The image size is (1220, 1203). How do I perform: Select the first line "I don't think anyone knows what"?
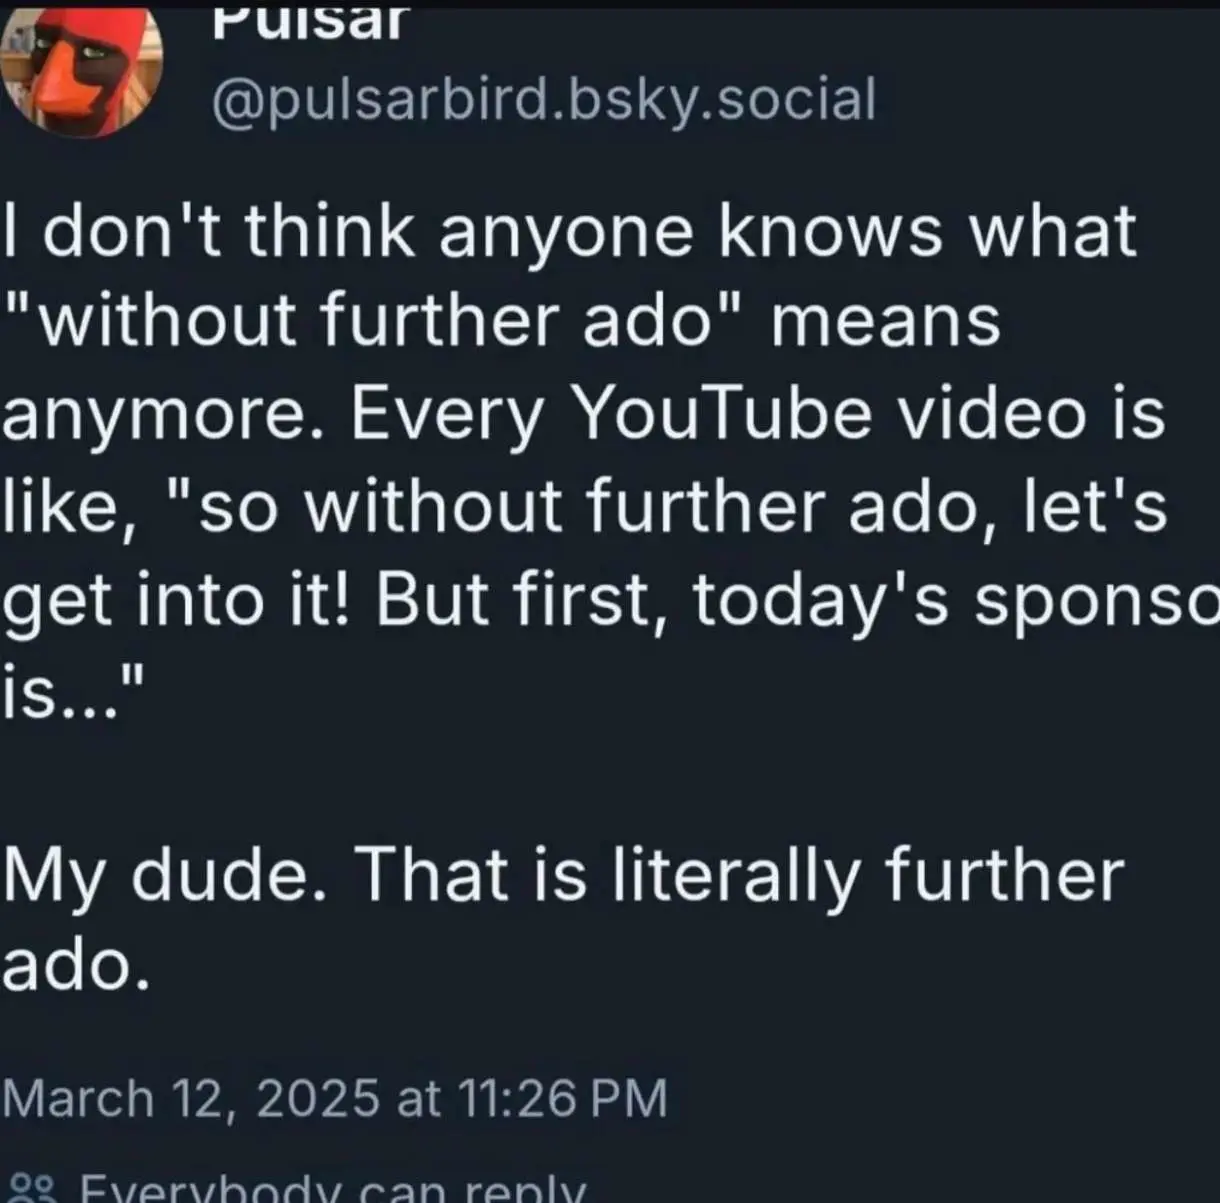click(570, 230)
